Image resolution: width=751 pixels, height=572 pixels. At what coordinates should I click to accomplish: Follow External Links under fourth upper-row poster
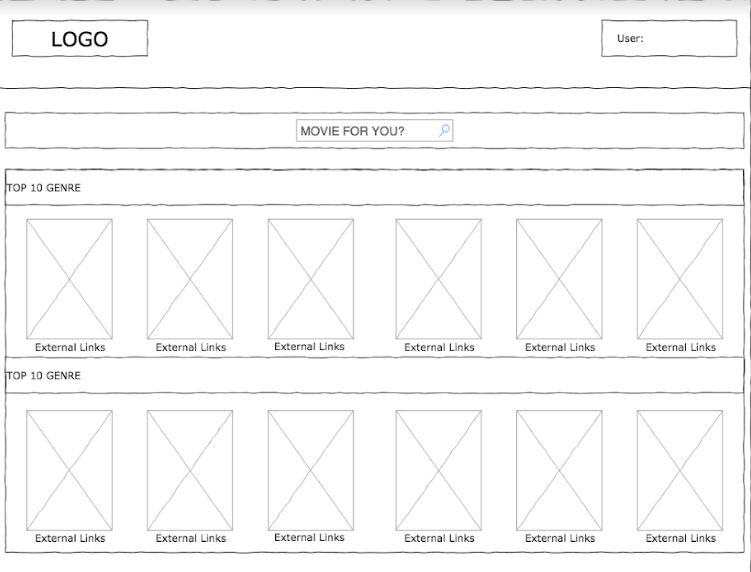[439, 347]
